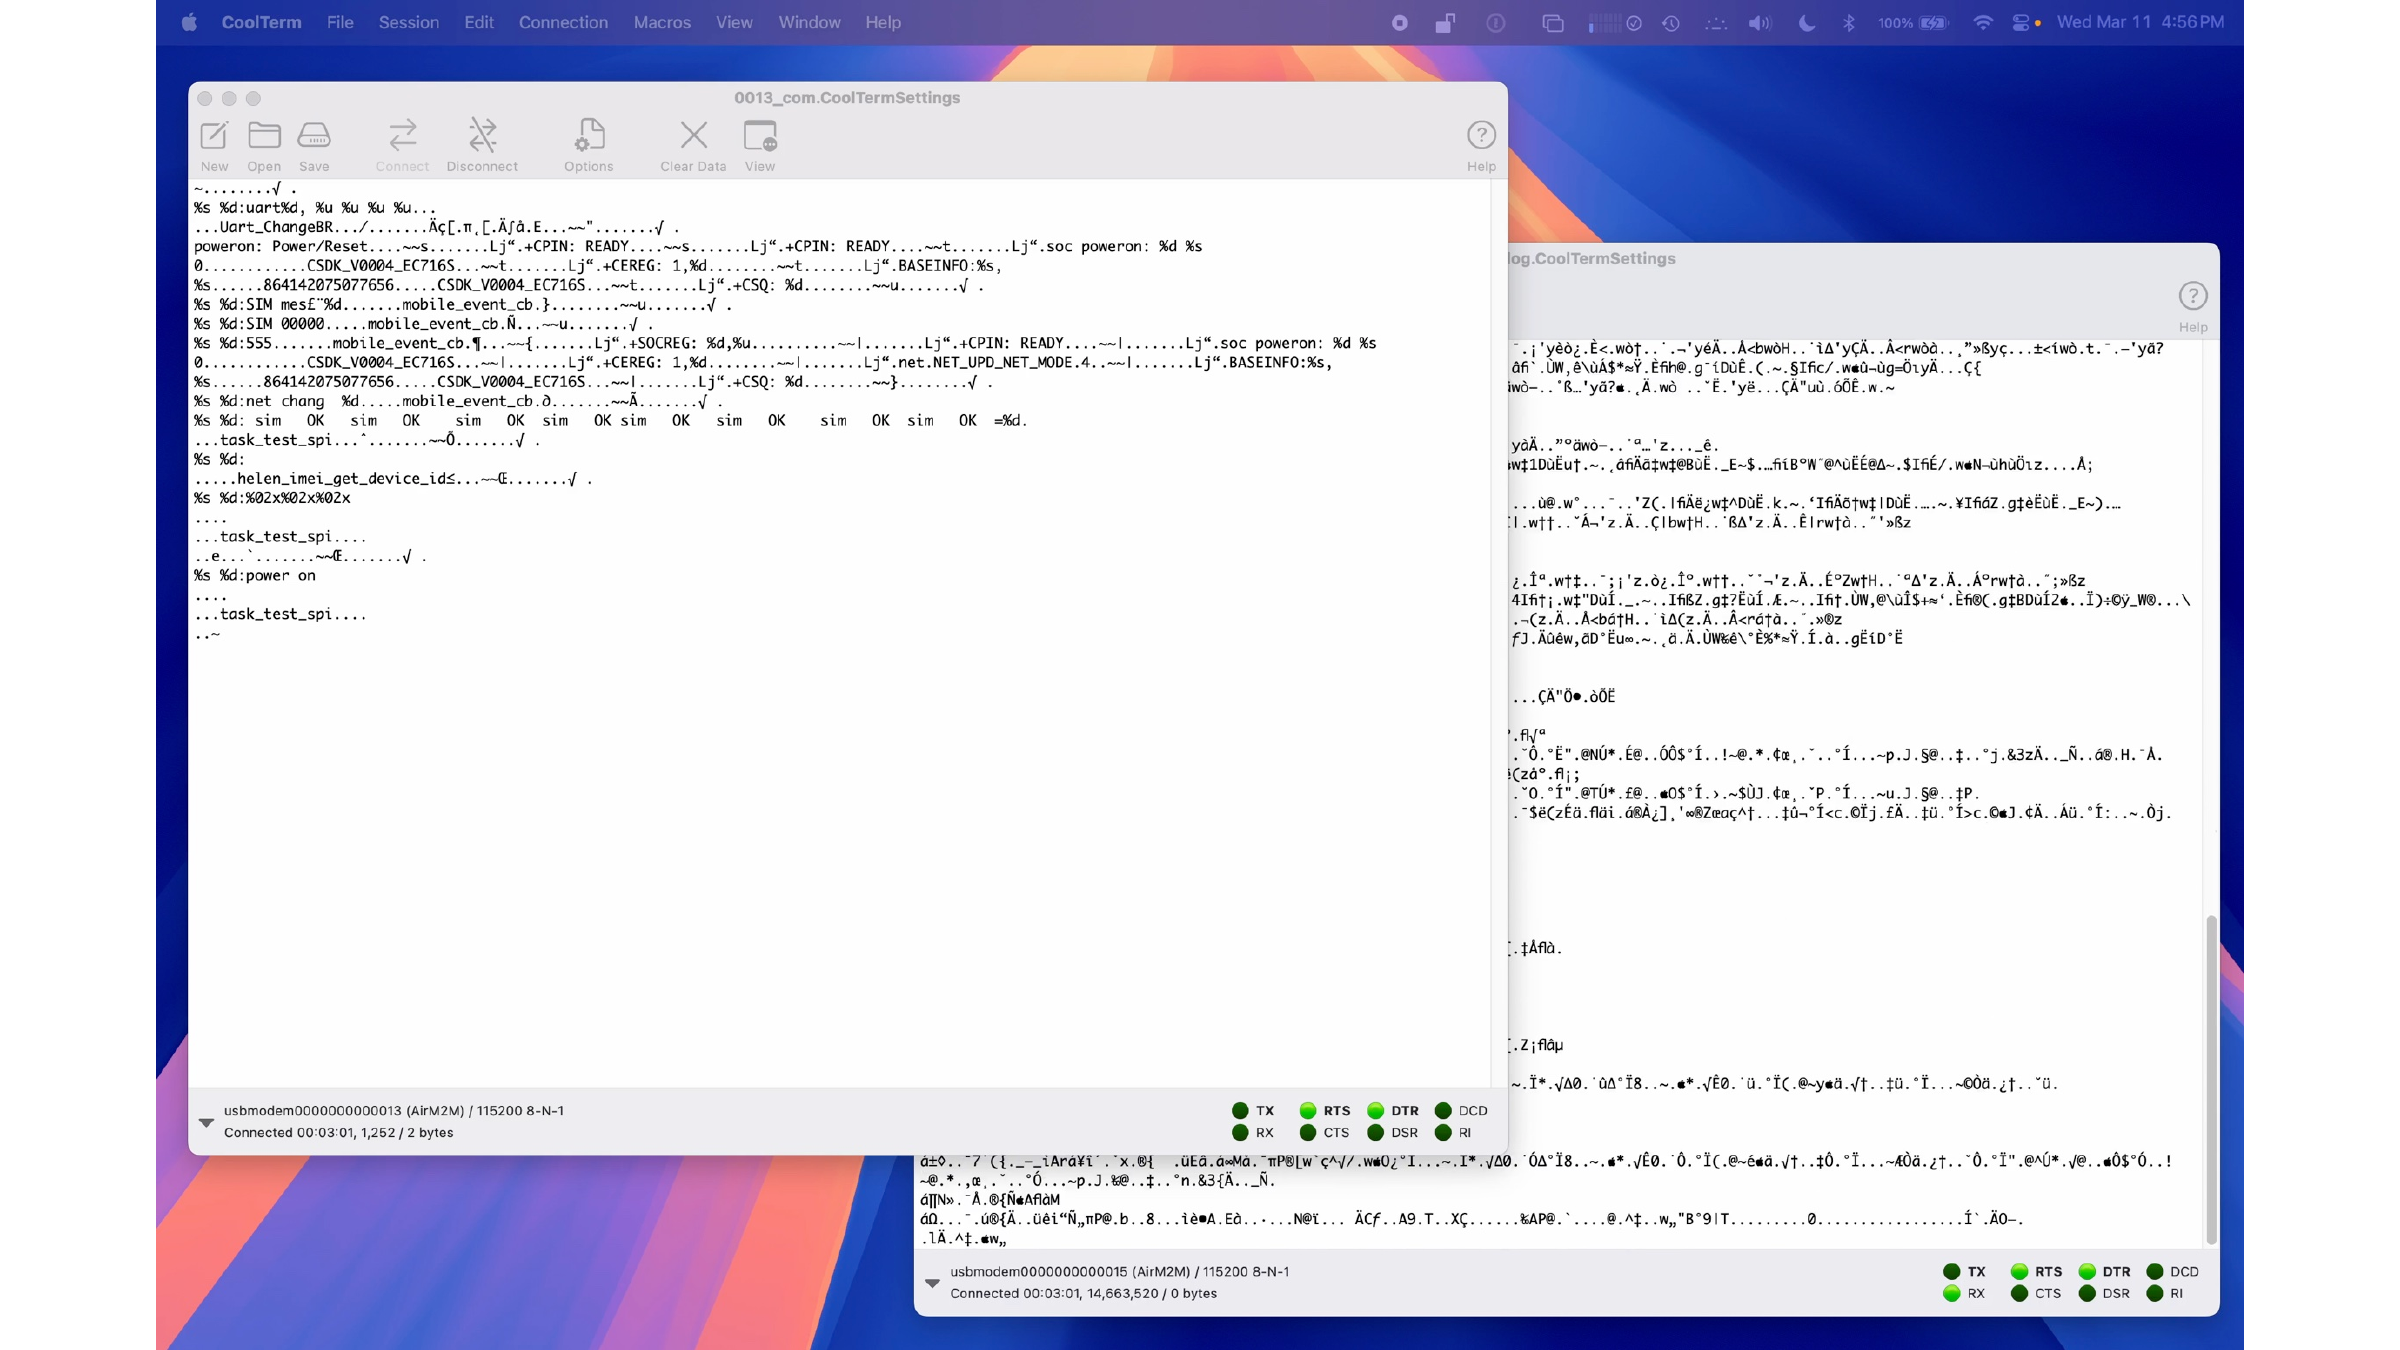
Task: Open the Apple menu
Action: (x=189, y=22)
